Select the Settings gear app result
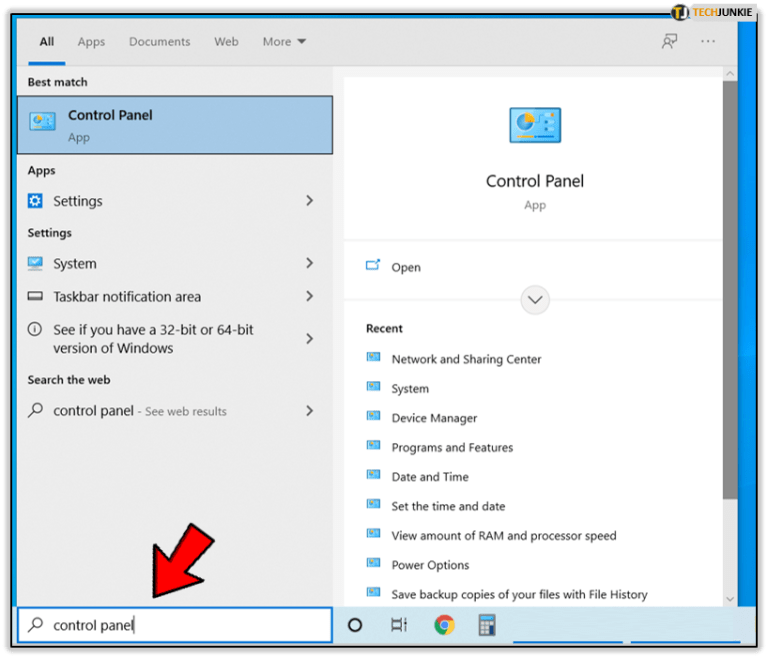768x658 pixels. click(170, 201)
